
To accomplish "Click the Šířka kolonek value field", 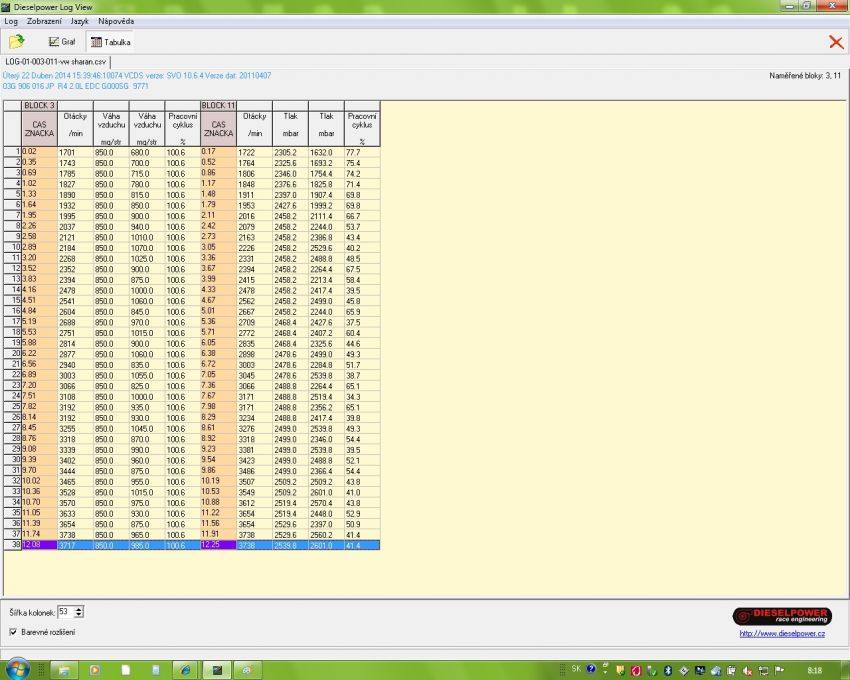I will 65,612.
